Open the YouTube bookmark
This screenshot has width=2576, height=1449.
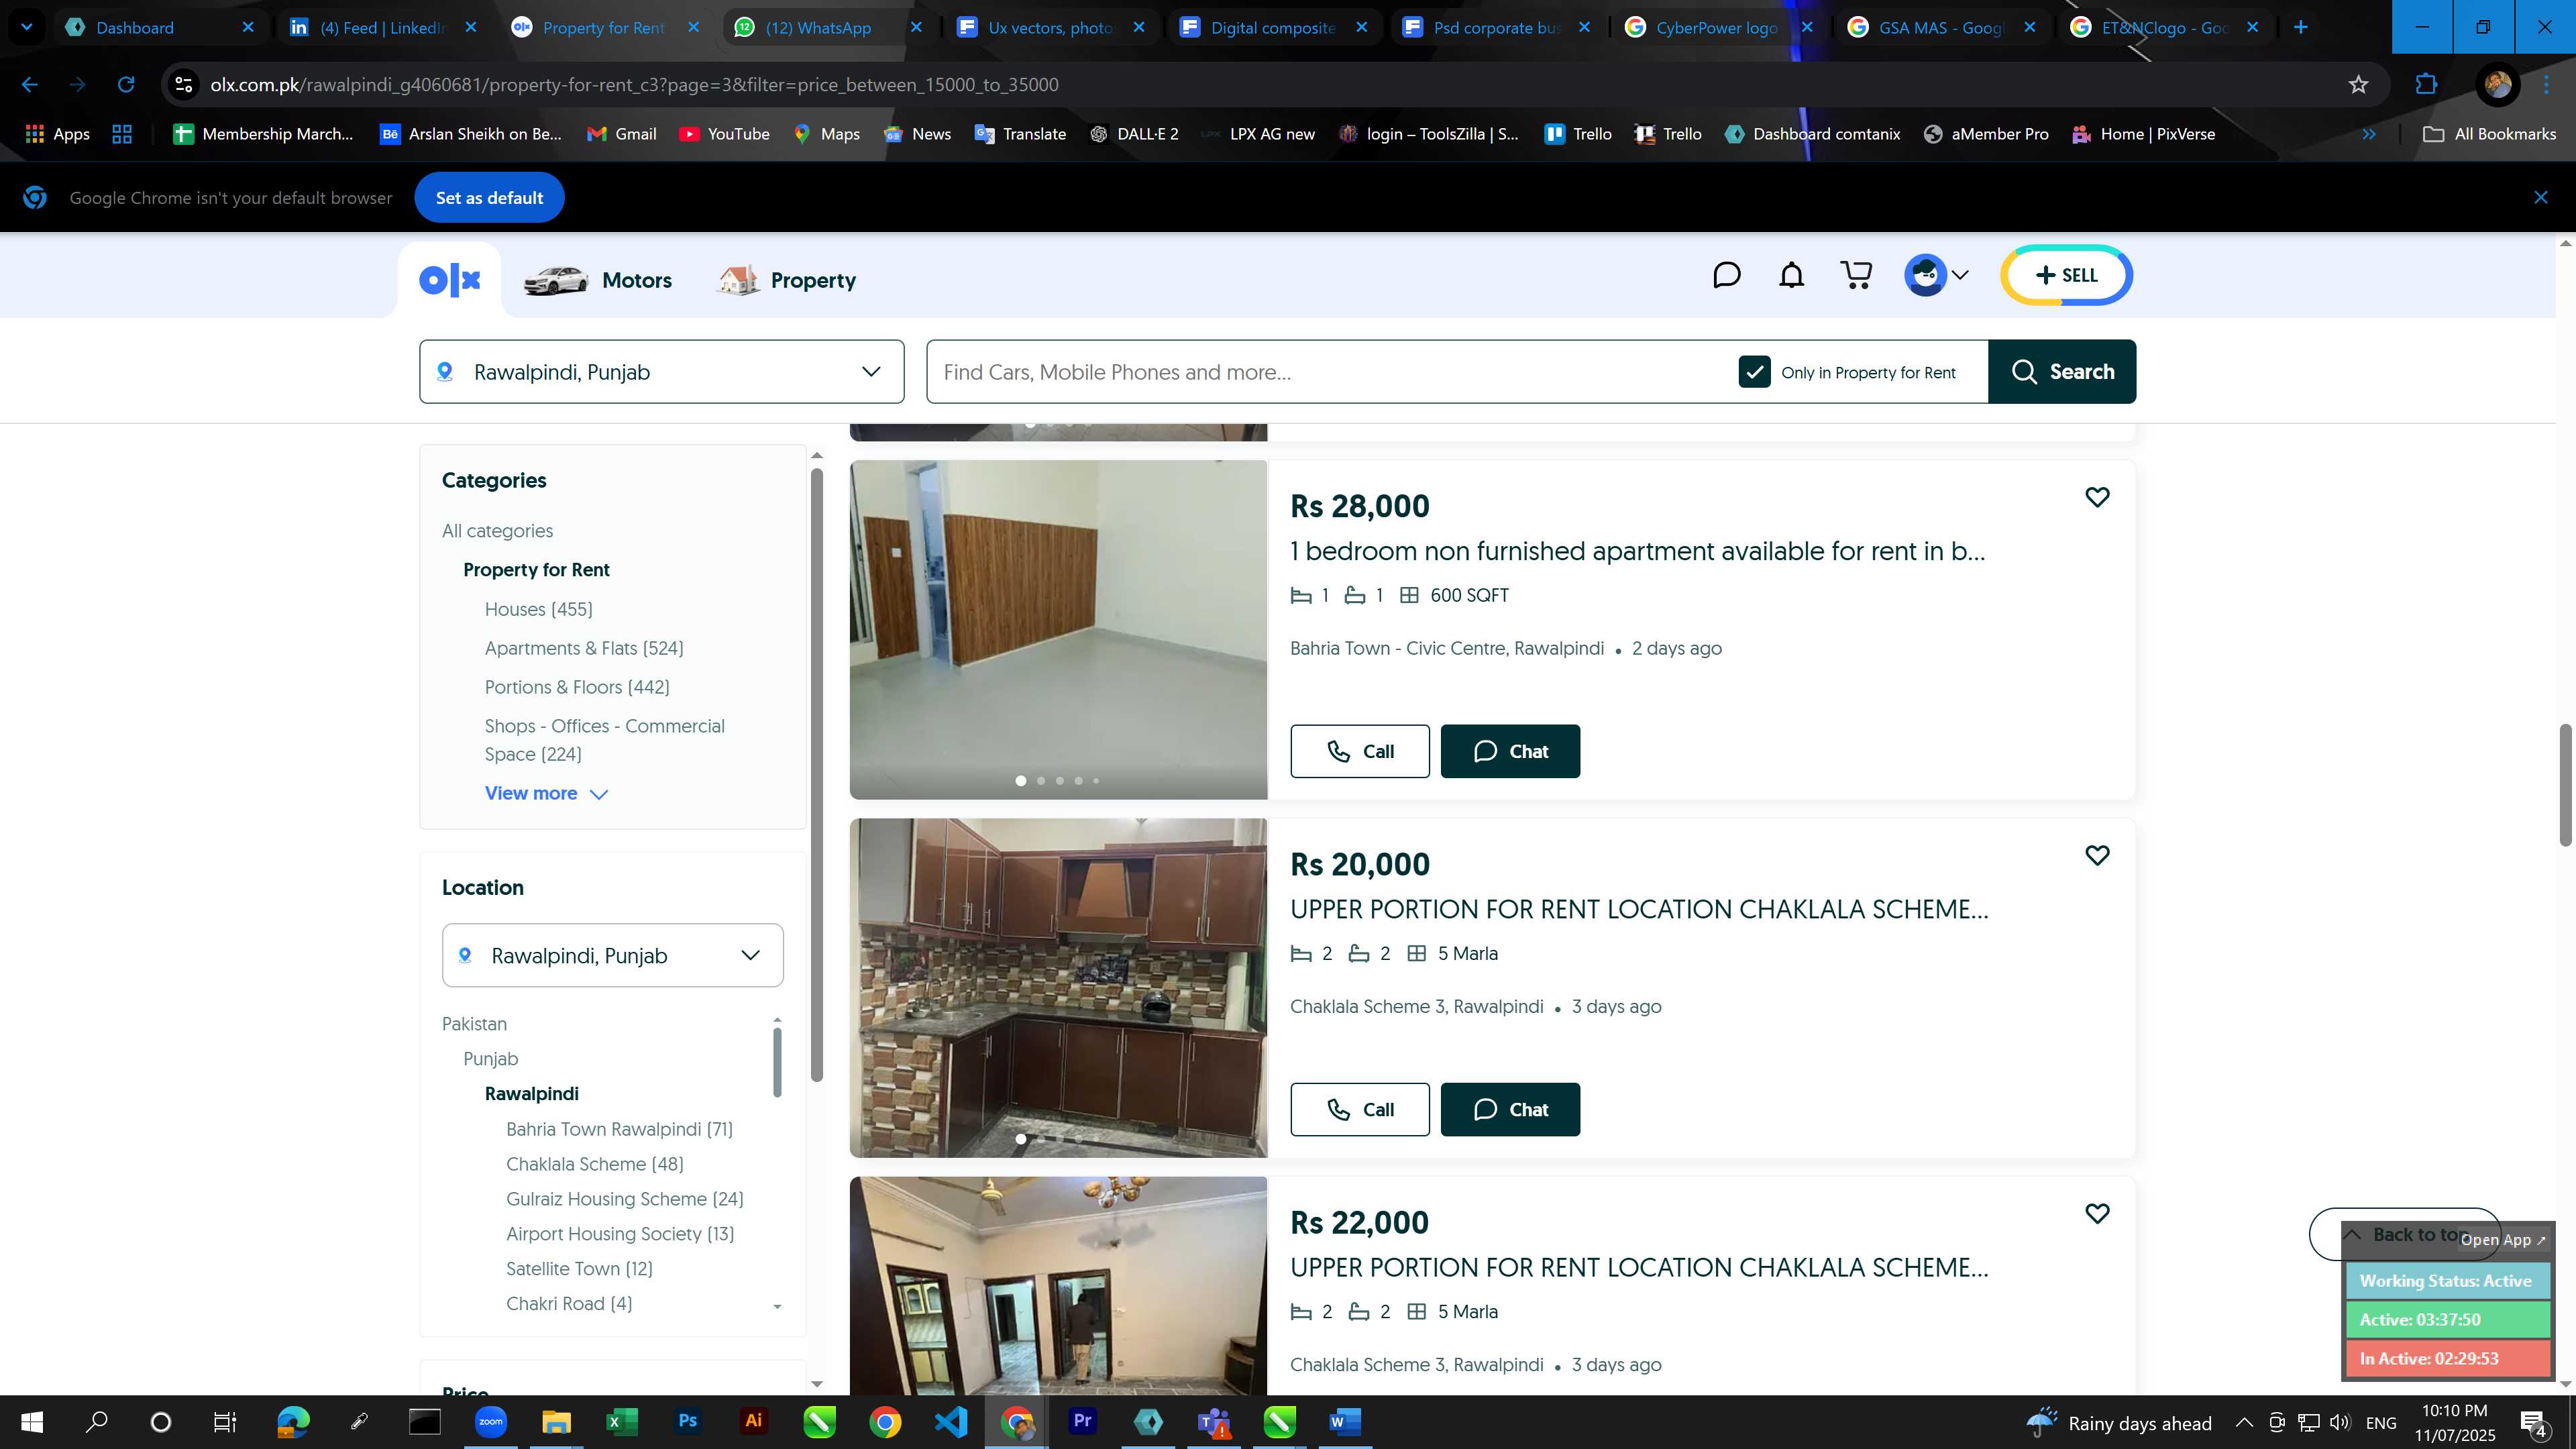tap(724, 134)
